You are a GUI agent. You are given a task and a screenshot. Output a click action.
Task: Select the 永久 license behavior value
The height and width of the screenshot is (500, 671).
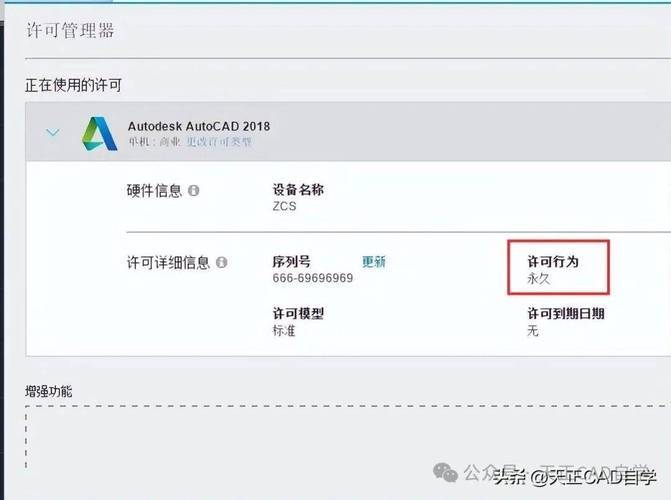538,279
